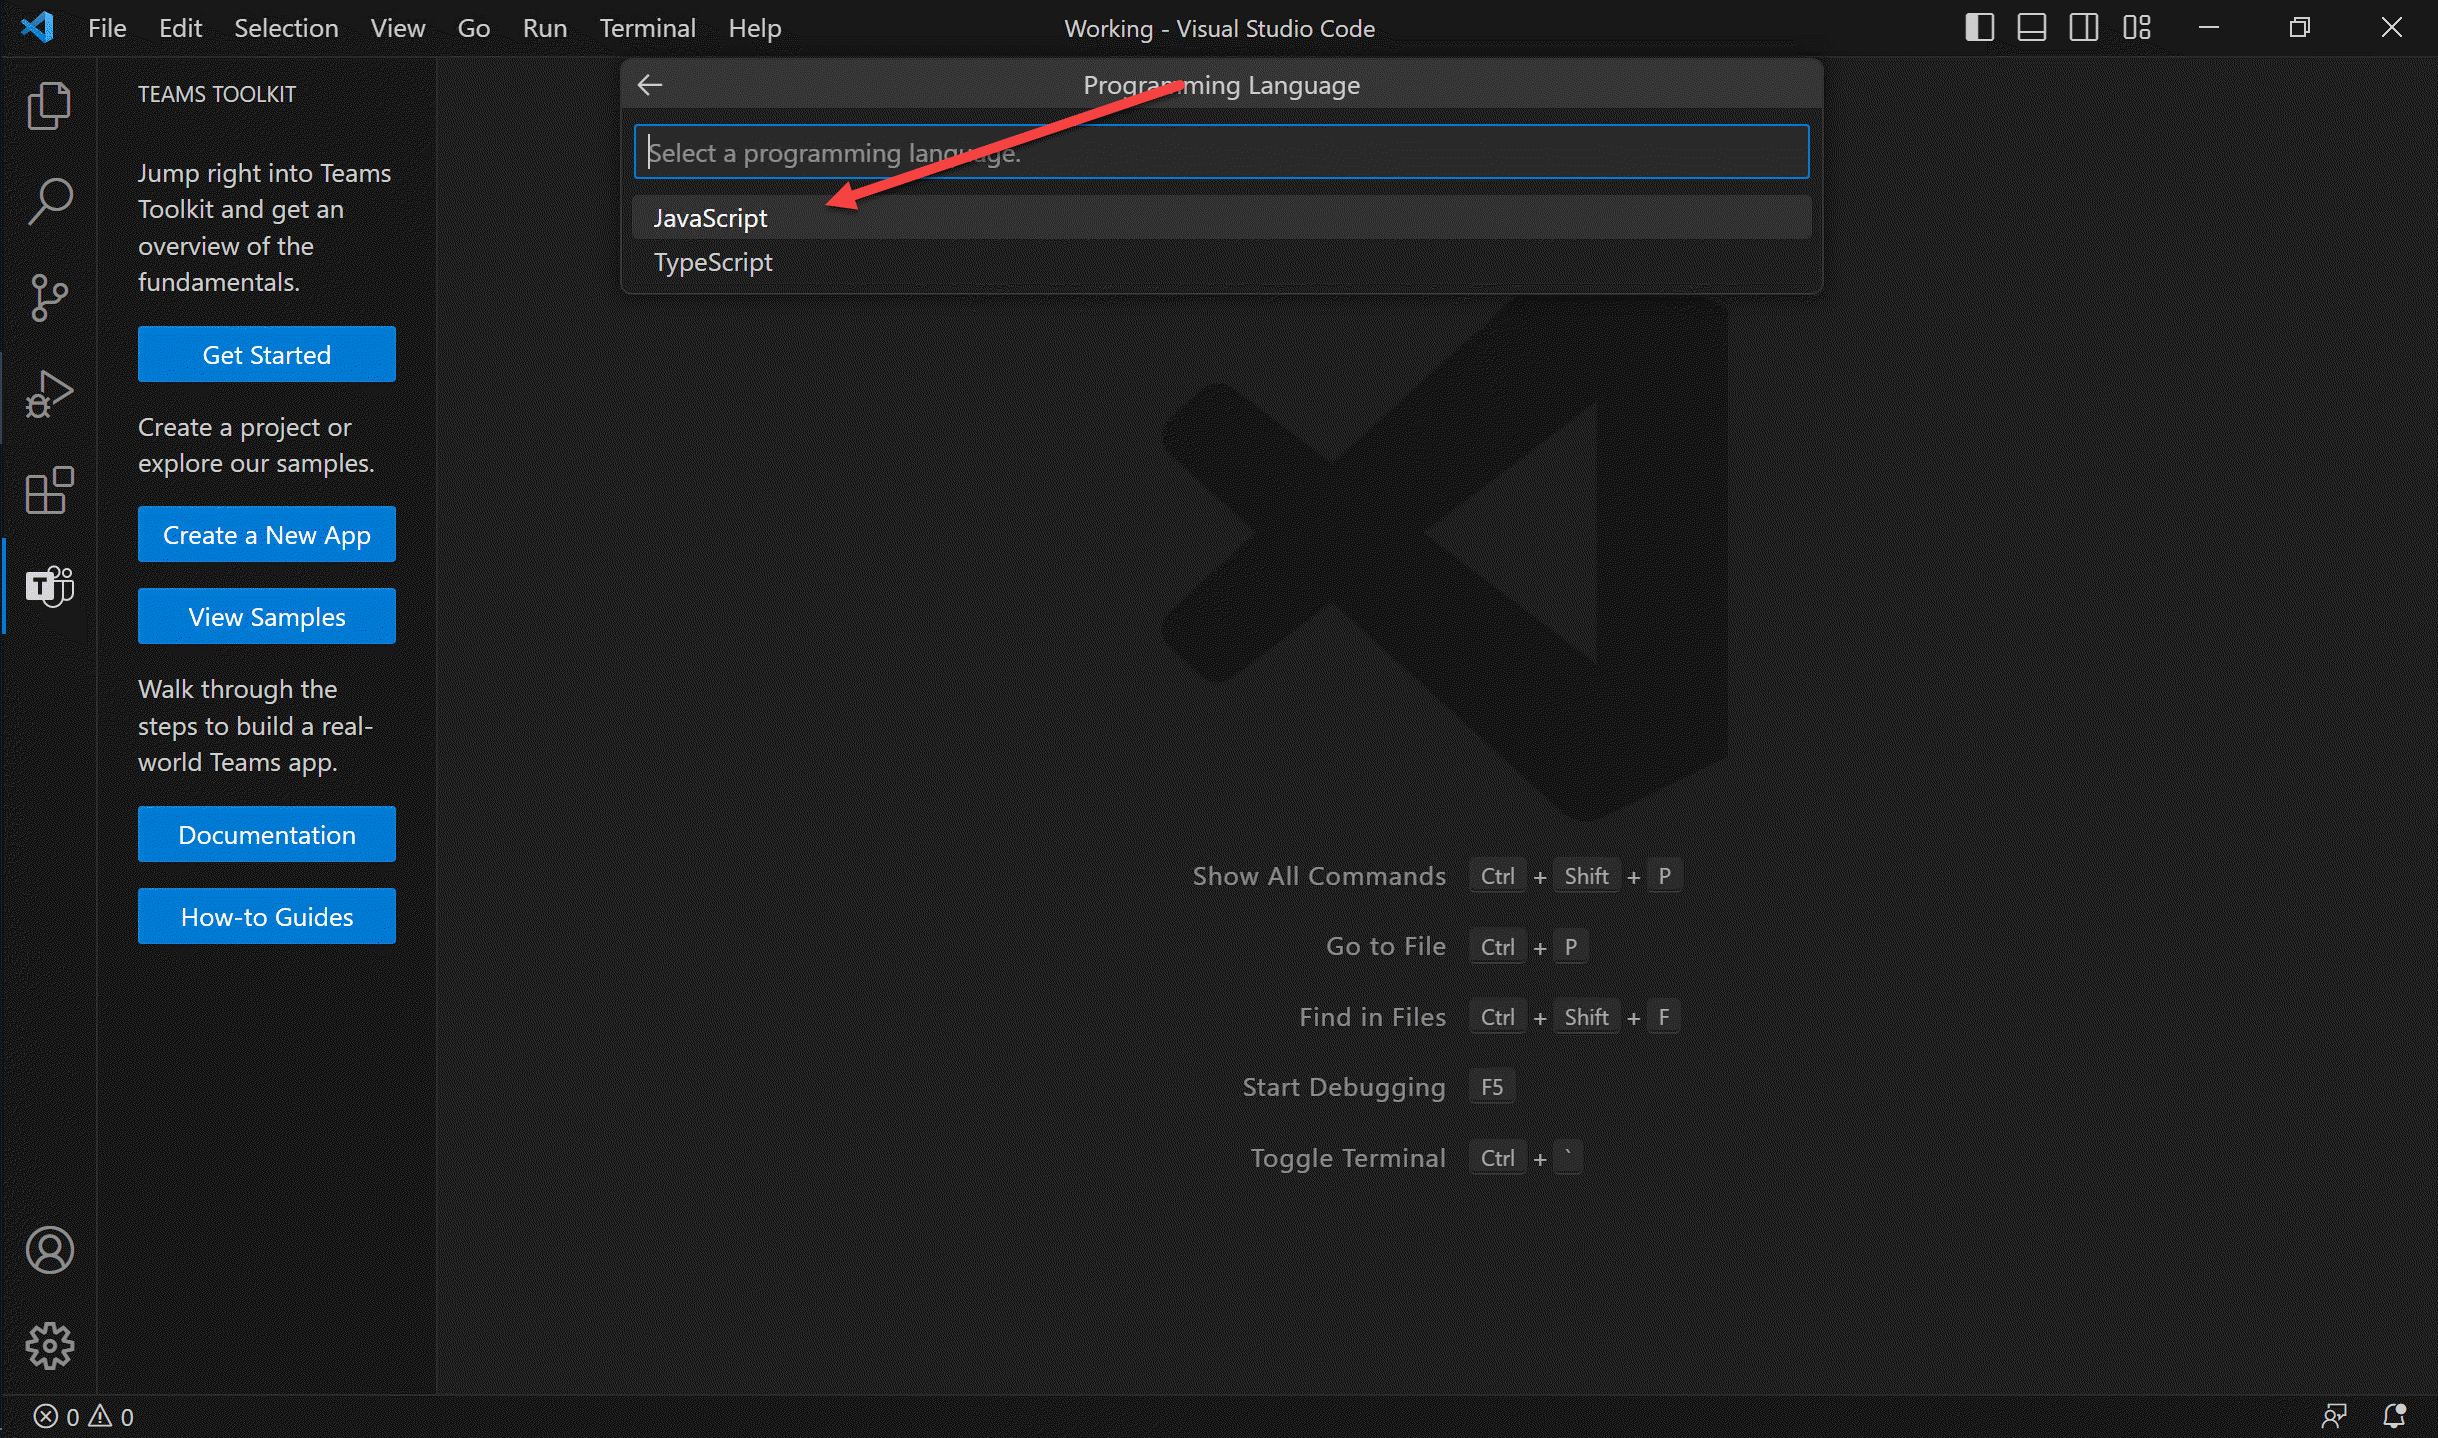Minimize the Visual Studio Code window
The image size is (2438, 1438).
click(2209, 27)
